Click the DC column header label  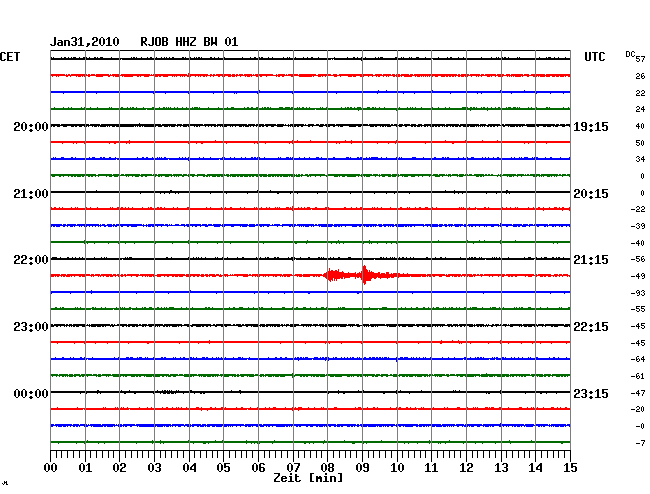(x=630, y=54)
